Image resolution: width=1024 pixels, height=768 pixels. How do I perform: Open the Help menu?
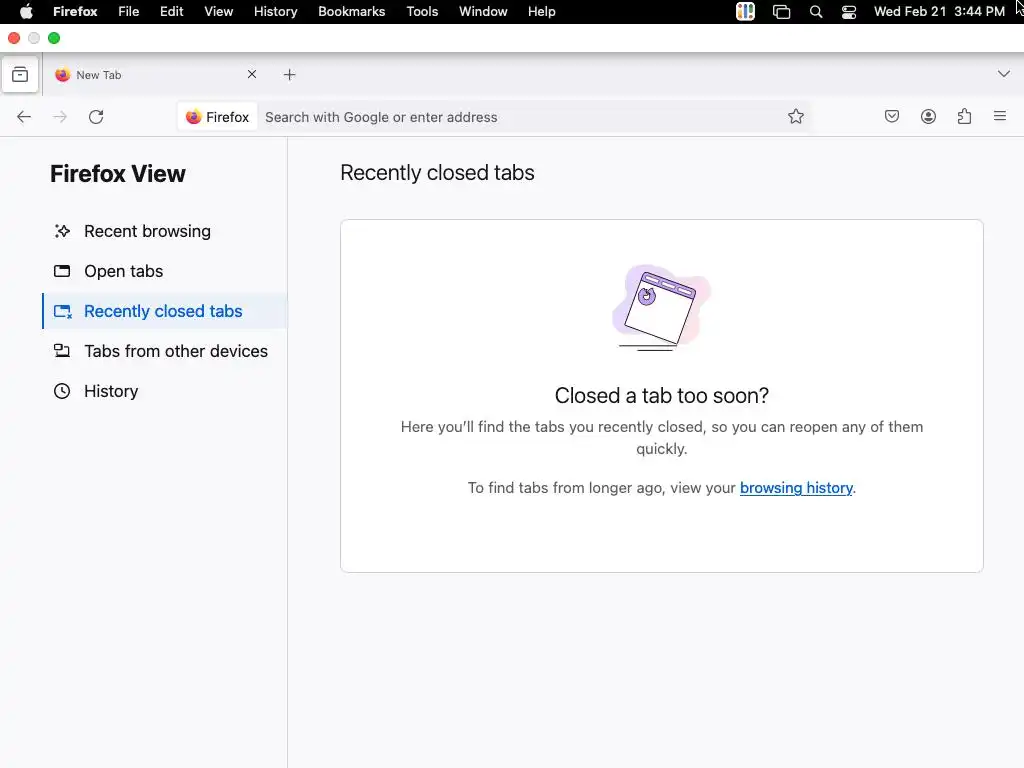(542, 12)
